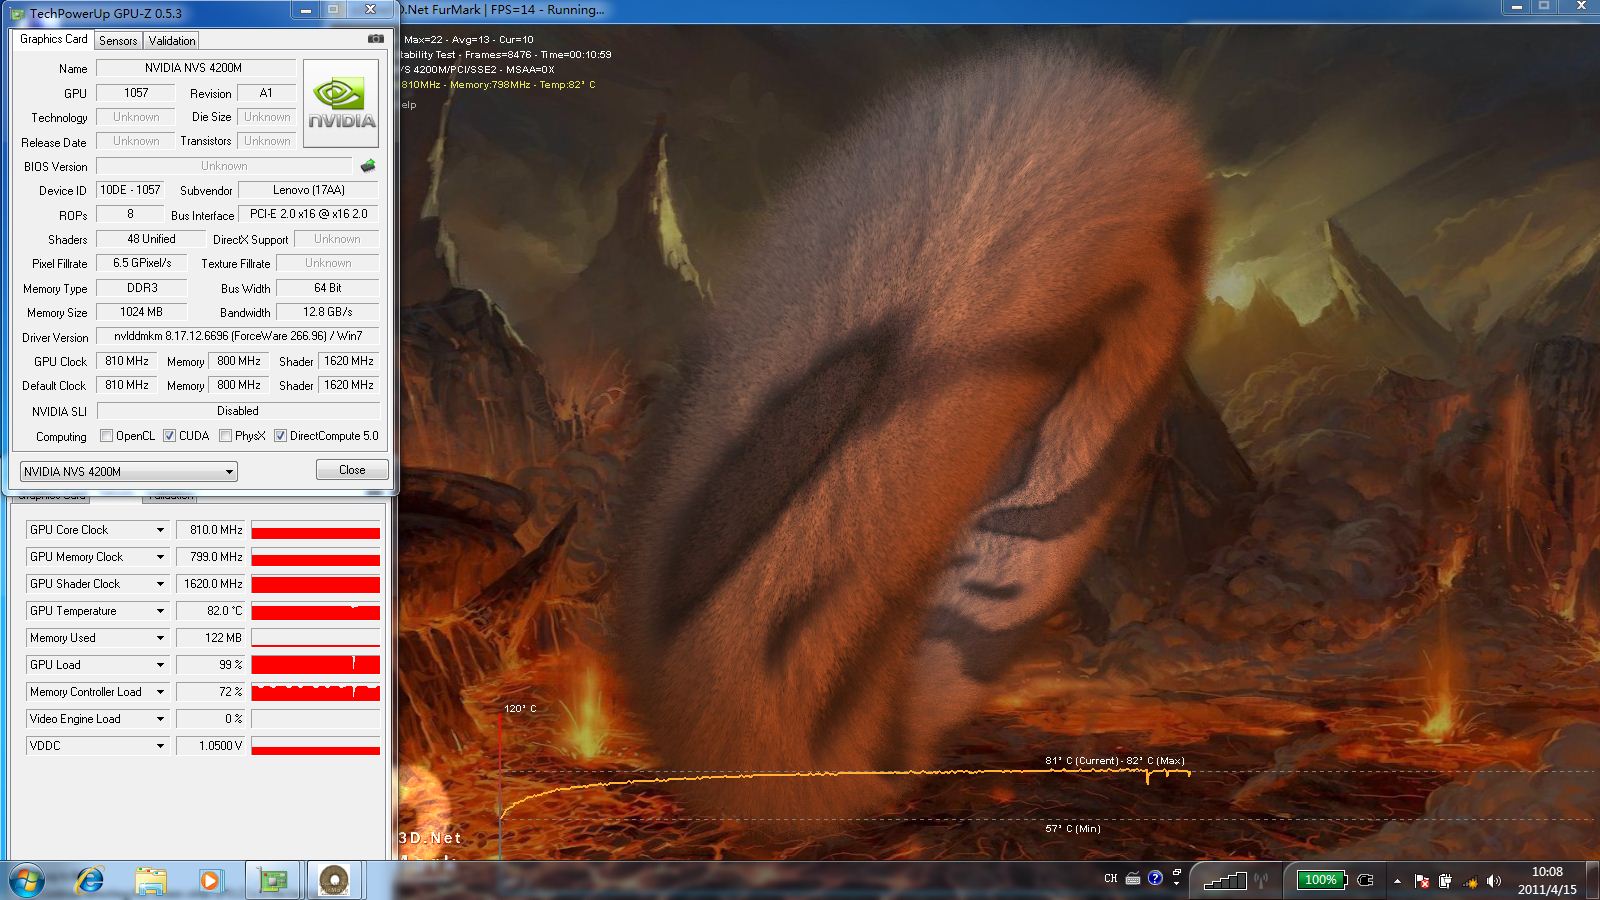
Task: Expand the VDDC sensor dropdown
Action: click(x=160, y=746)
